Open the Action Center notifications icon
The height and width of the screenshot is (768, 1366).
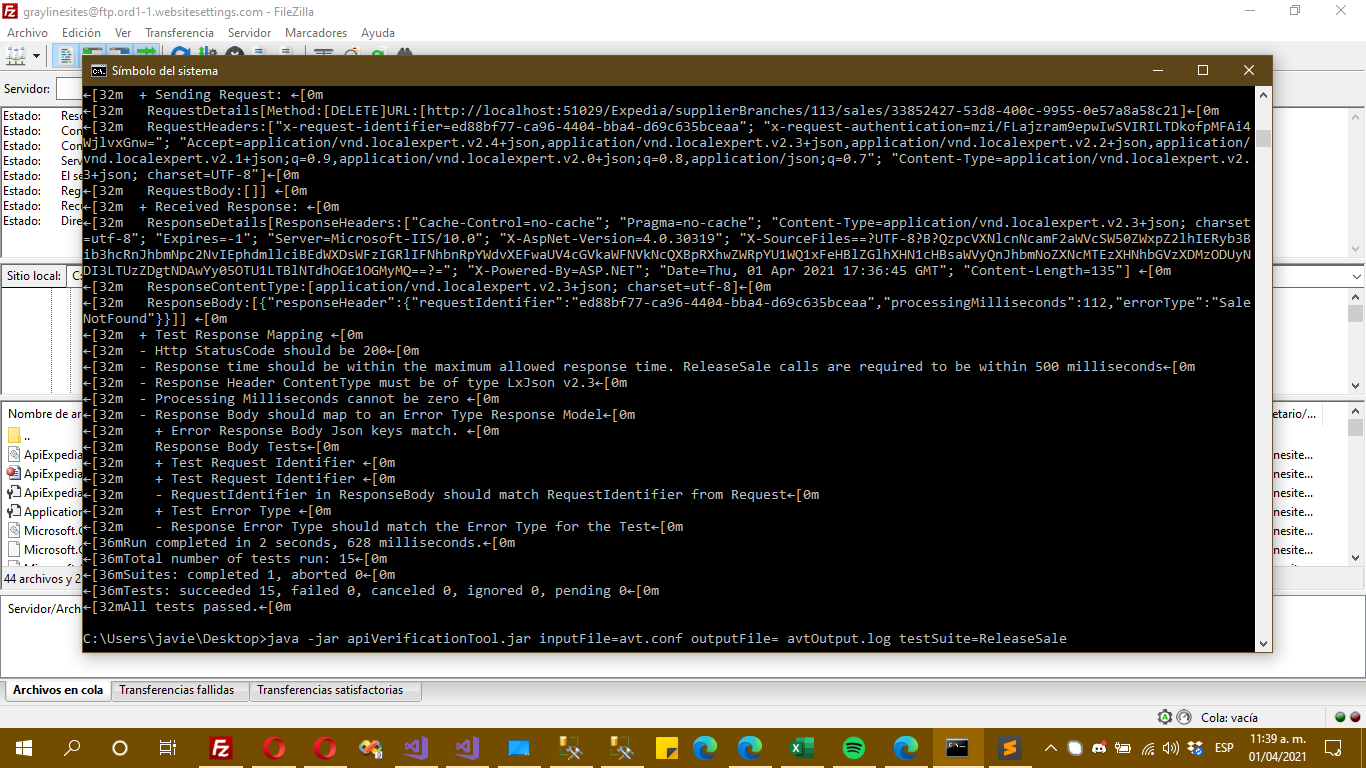point(1333,748)
